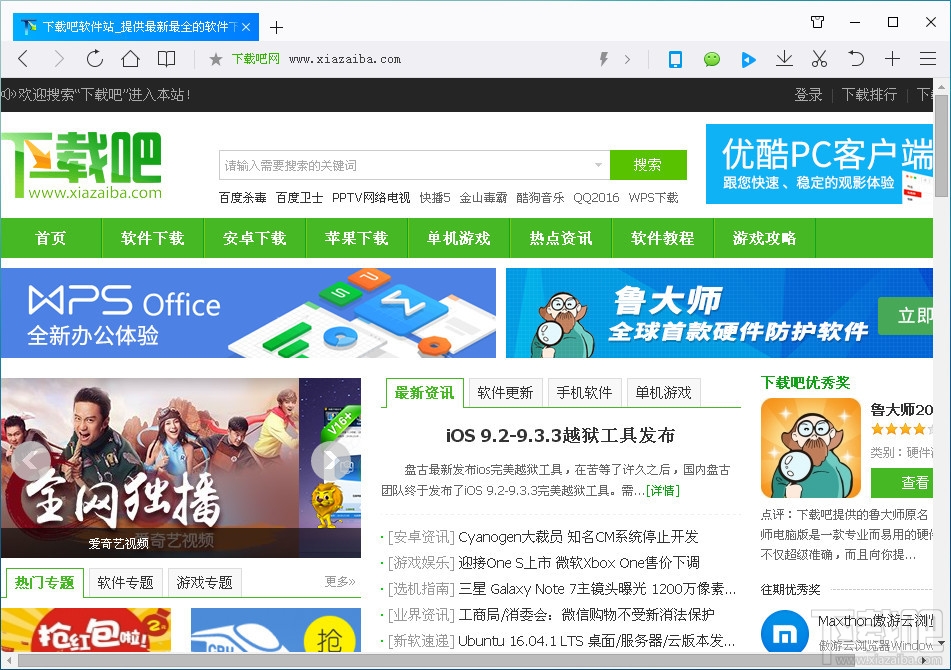
Task: Reopen closed tab via the undo arrow icon
Action: (855, 59)
